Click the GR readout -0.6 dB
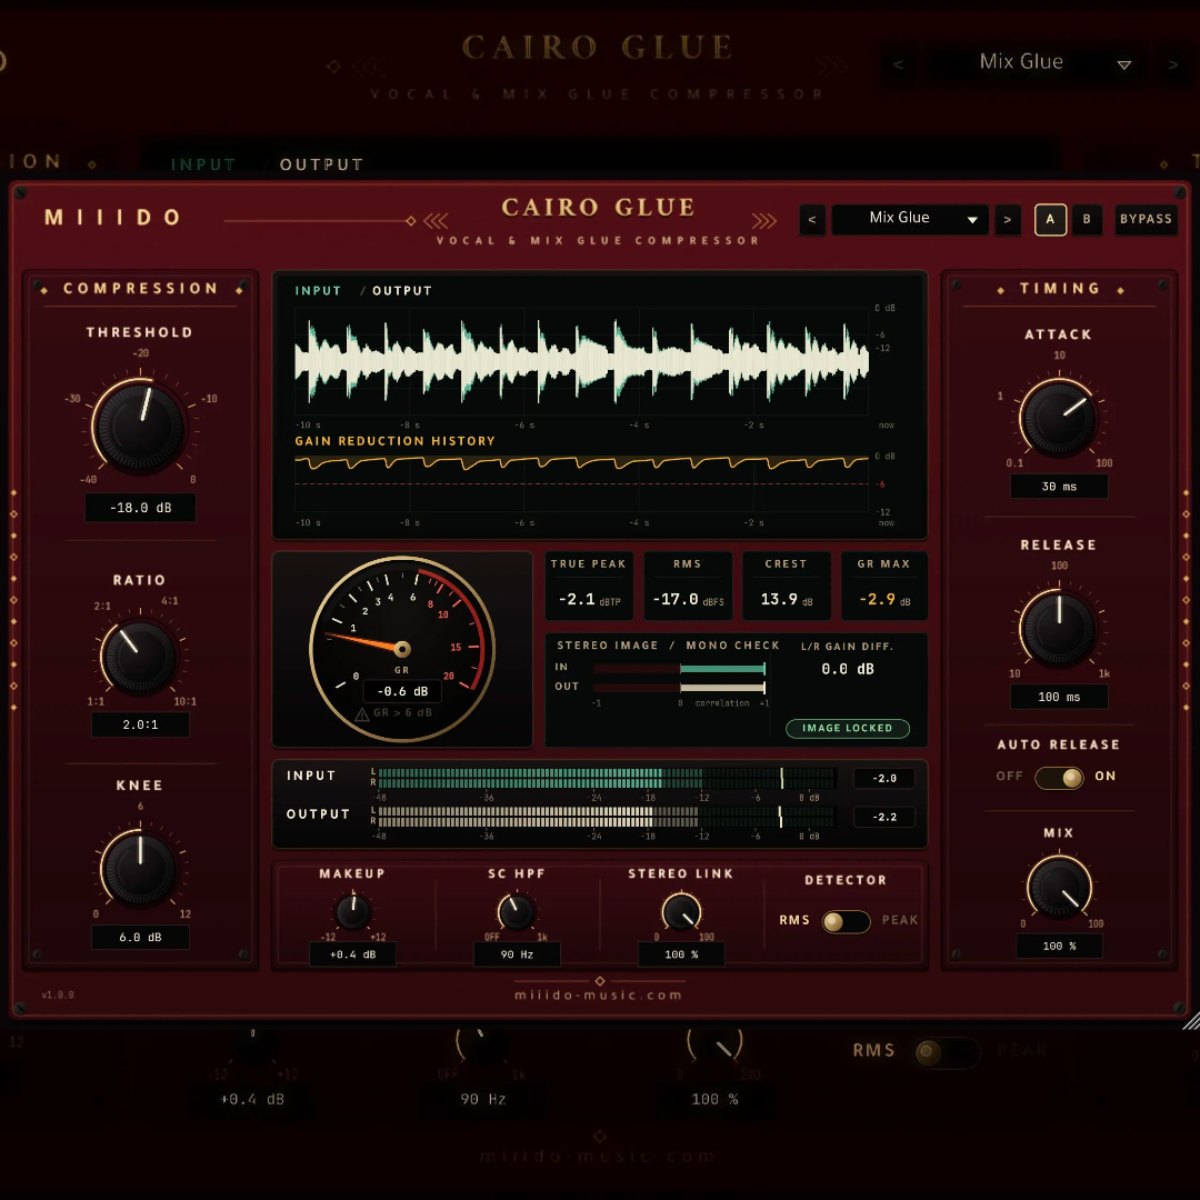Screen dimensions: 1200x1200 tap(402, 691)
